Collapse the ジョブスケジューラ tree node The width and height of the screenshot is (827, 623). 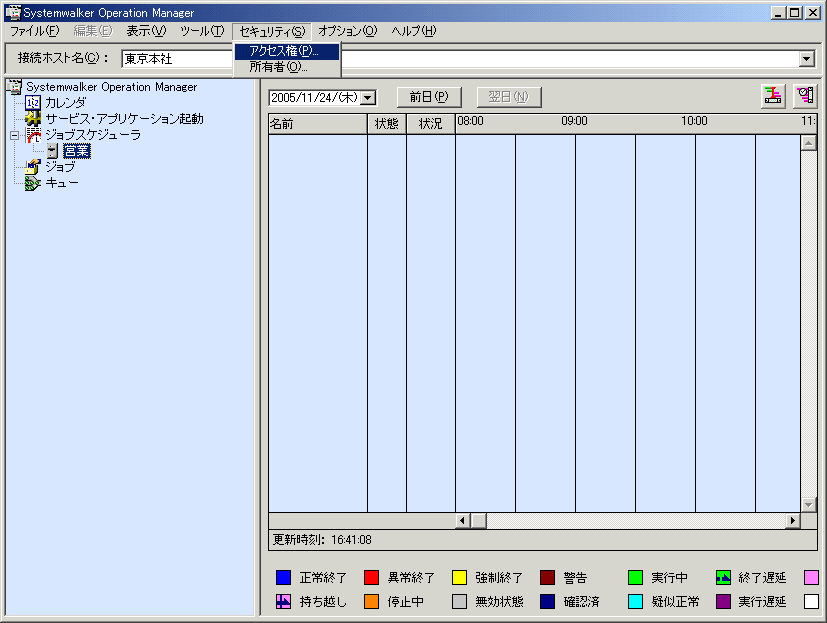14,136
